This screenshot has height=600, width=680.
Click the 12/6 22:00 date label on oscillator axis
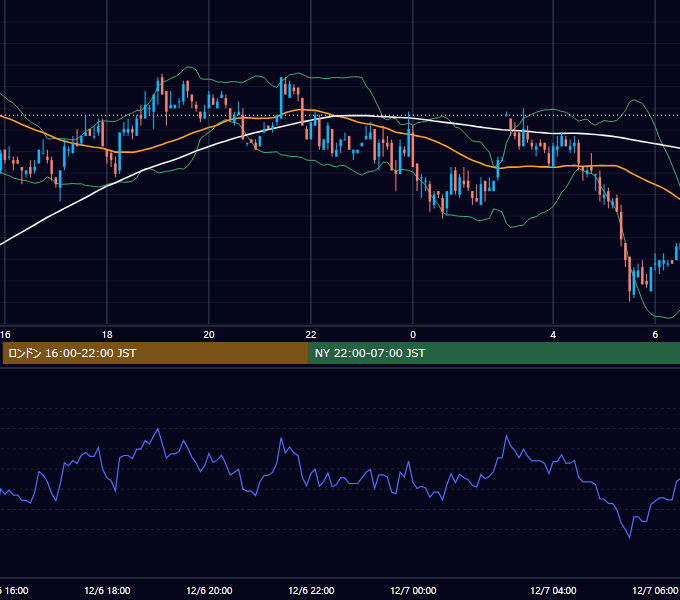[311, 590]
